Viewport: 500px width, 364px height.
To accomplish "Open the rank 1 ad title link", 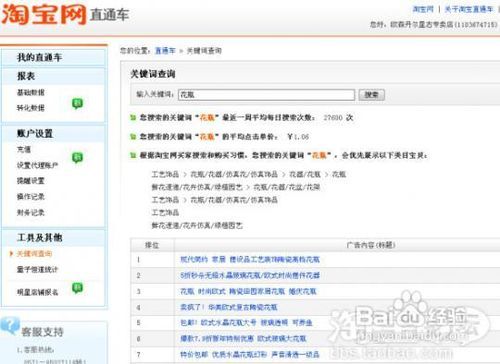I will [x=250, y=259].
